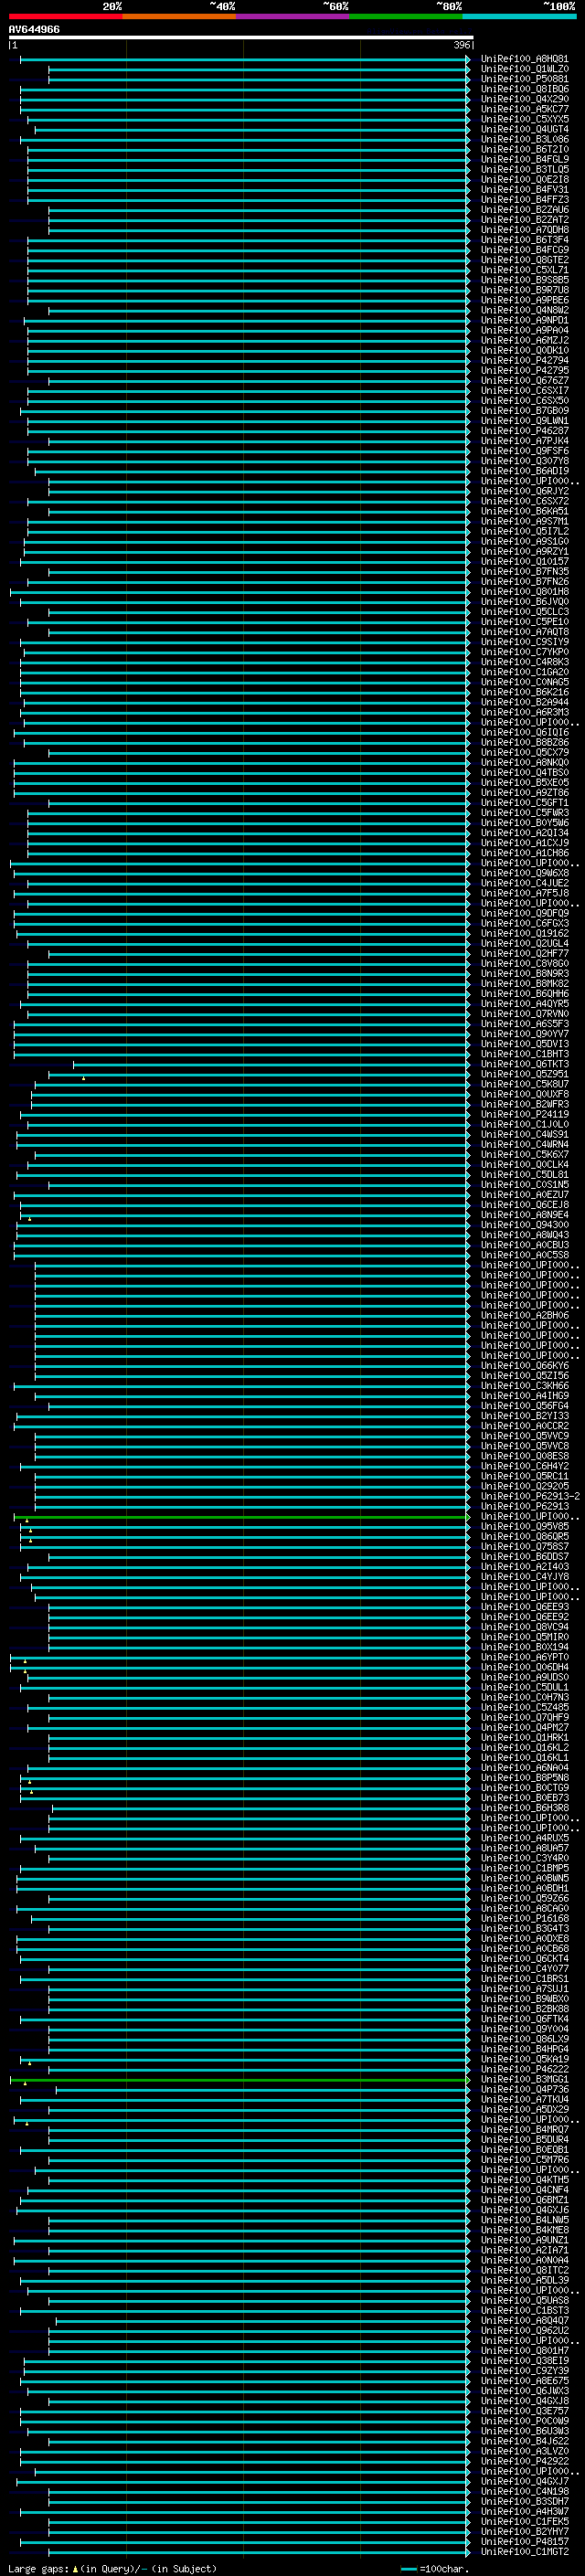Image resolution: width=585 pixels, height=2576 pixels.
Task: Select the UniRef100_Q5VVC9 label
Action: [525, 1435]
